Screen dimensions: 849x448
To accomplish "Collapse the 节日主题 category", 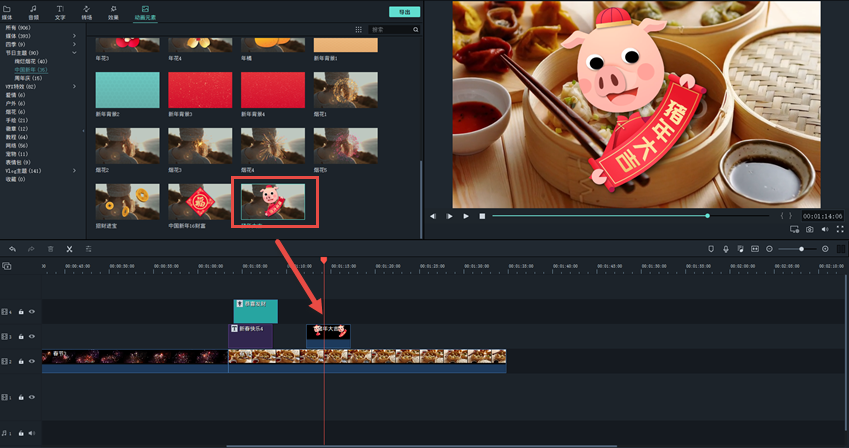I will [x=74, y=53].
